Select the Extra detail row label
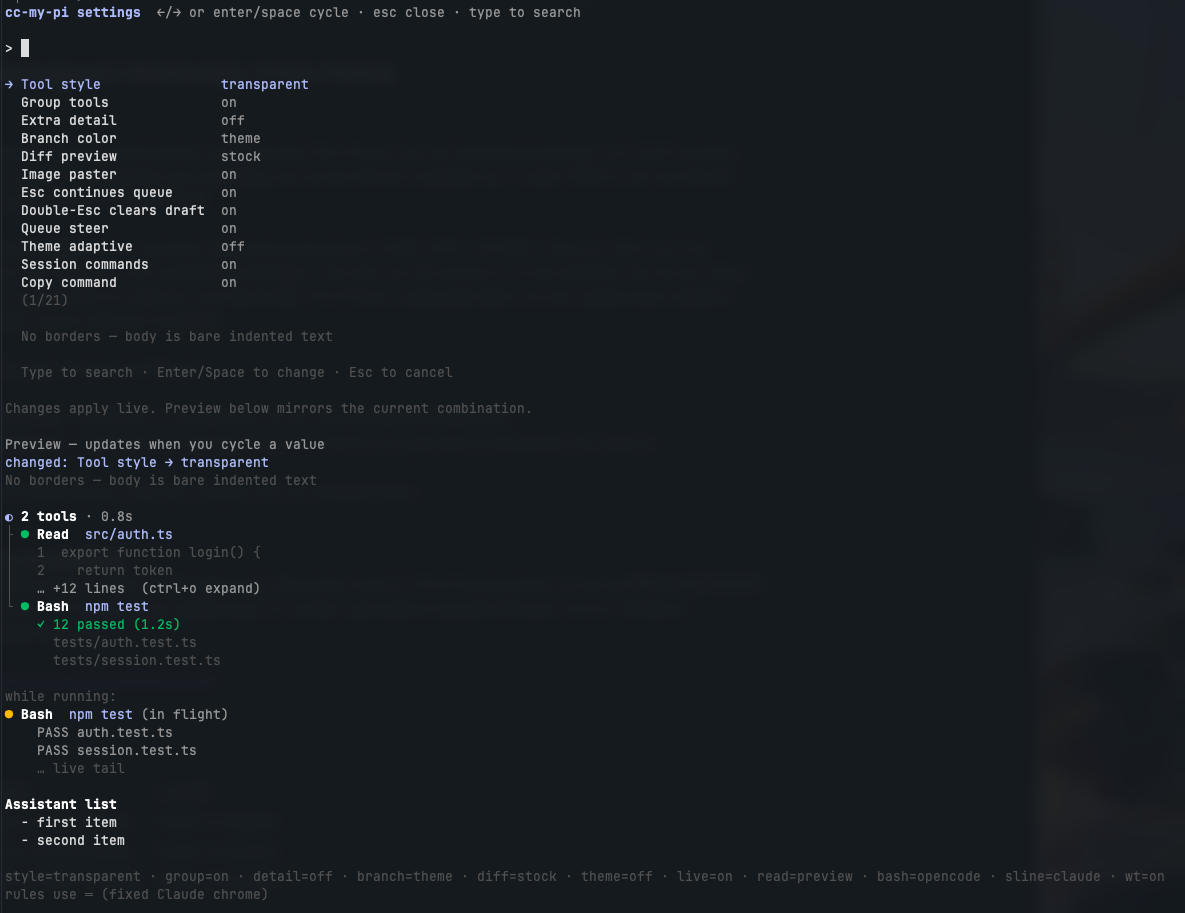This screenshot has height=913, width=1185. 69,121
